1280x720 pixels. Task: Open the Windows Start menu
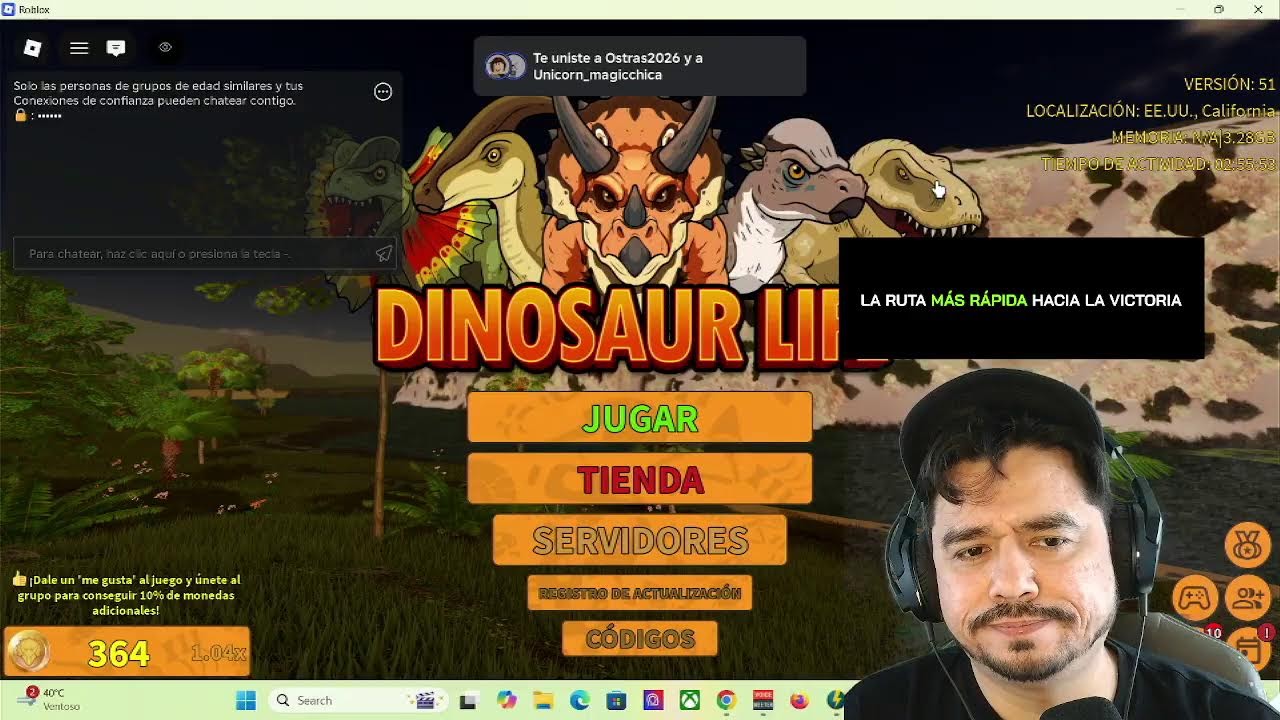(x=245, y=700)
